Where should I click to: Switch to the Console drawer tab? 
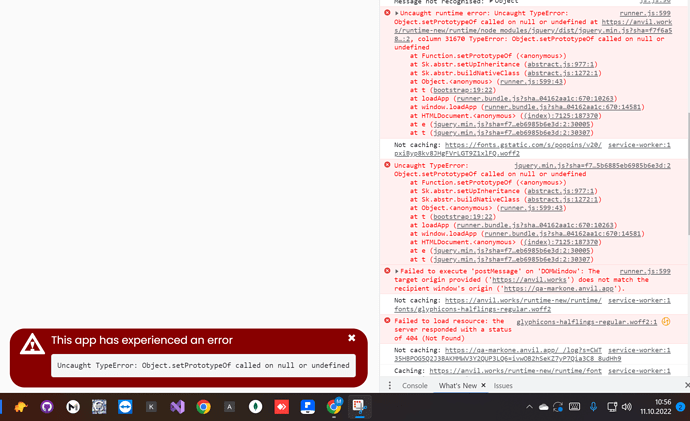coord(415,385)
